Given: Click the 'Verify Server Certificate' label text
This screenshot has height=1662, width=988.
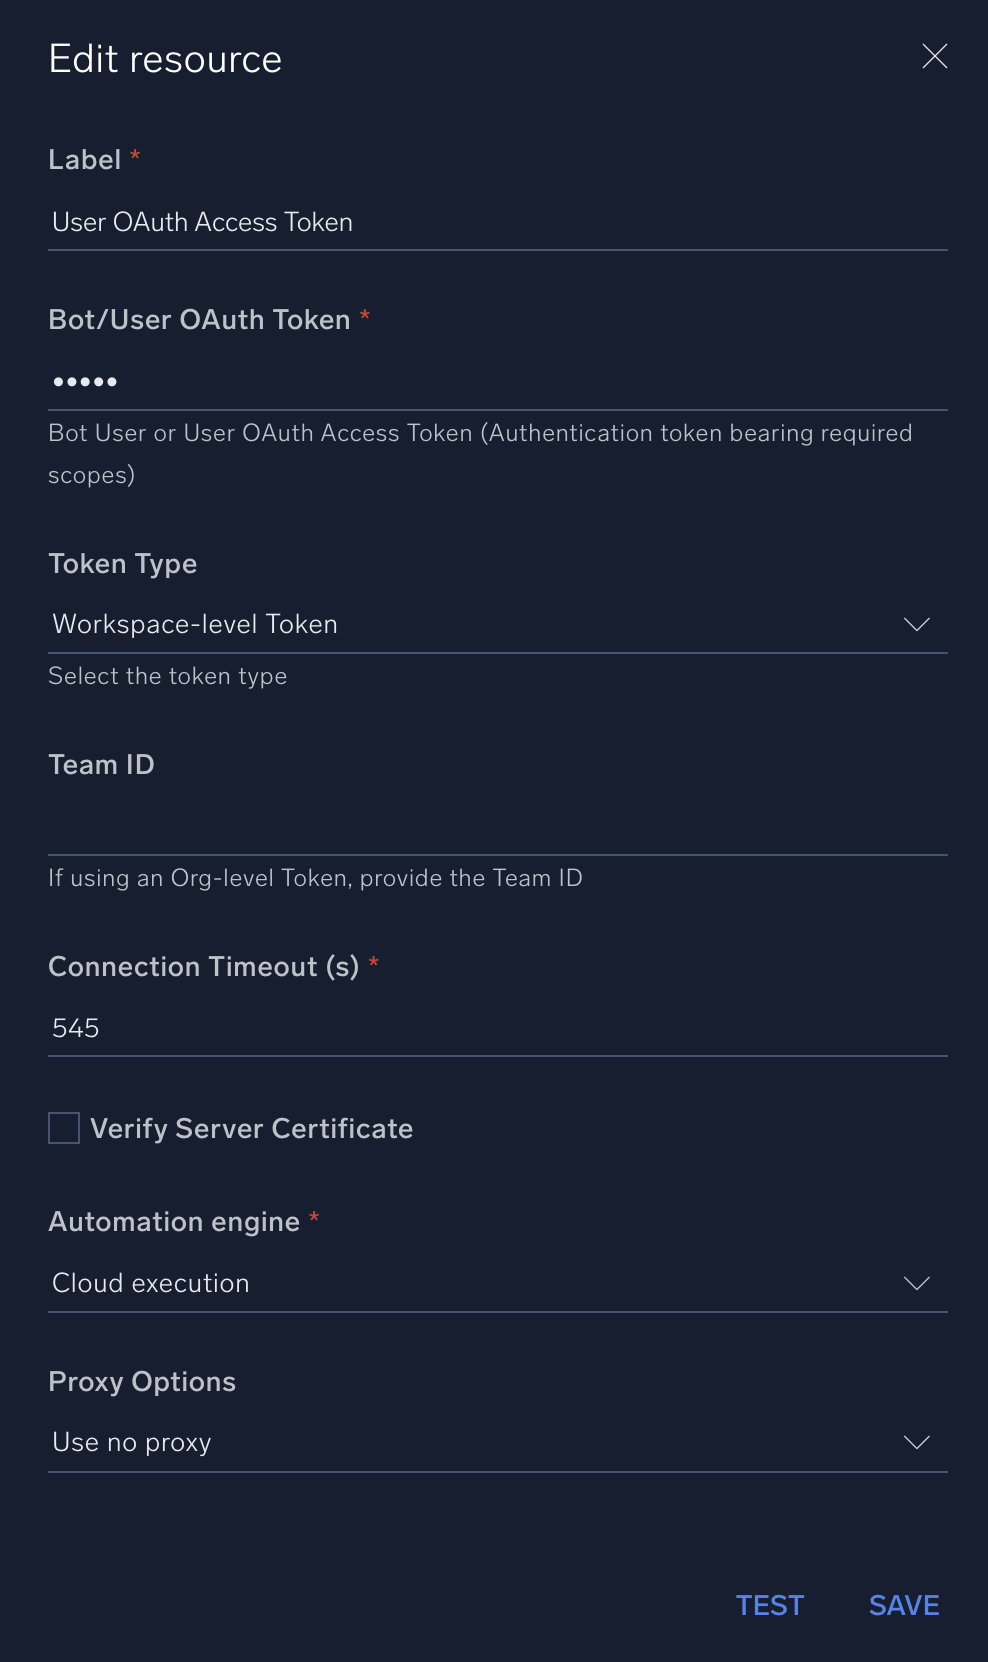Looking at the screenshot, I should click(x=251, y=1129).
